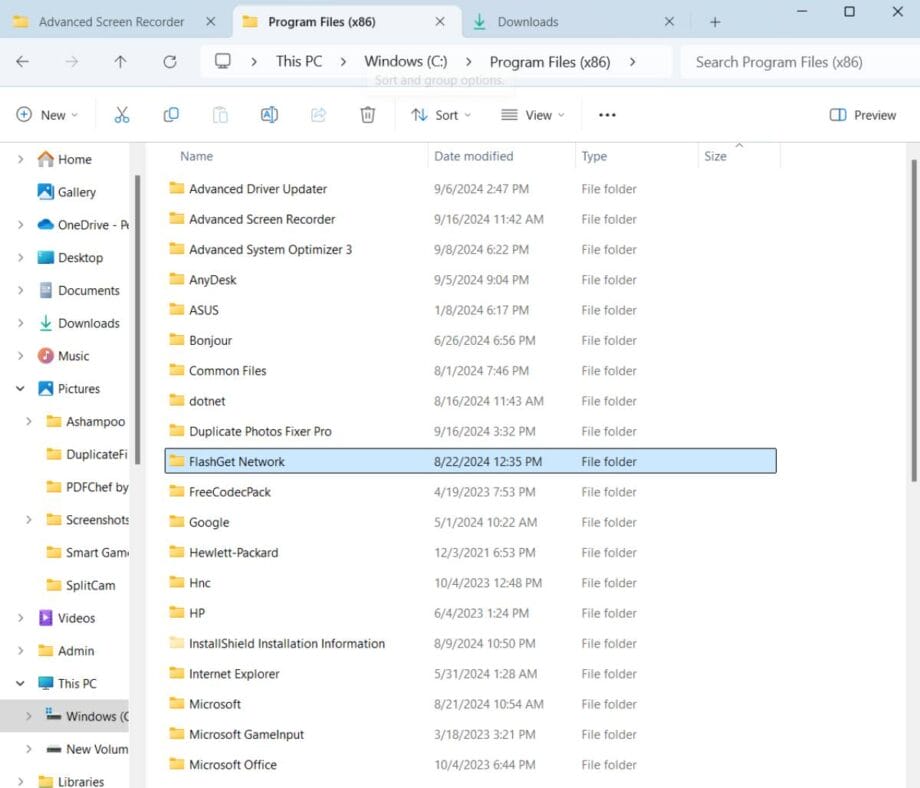The height and width of the screenshot is (788, 920).
Task: Collapse This PC in the navigation pane
Action: pyautogui.click(x=18, y=683)
